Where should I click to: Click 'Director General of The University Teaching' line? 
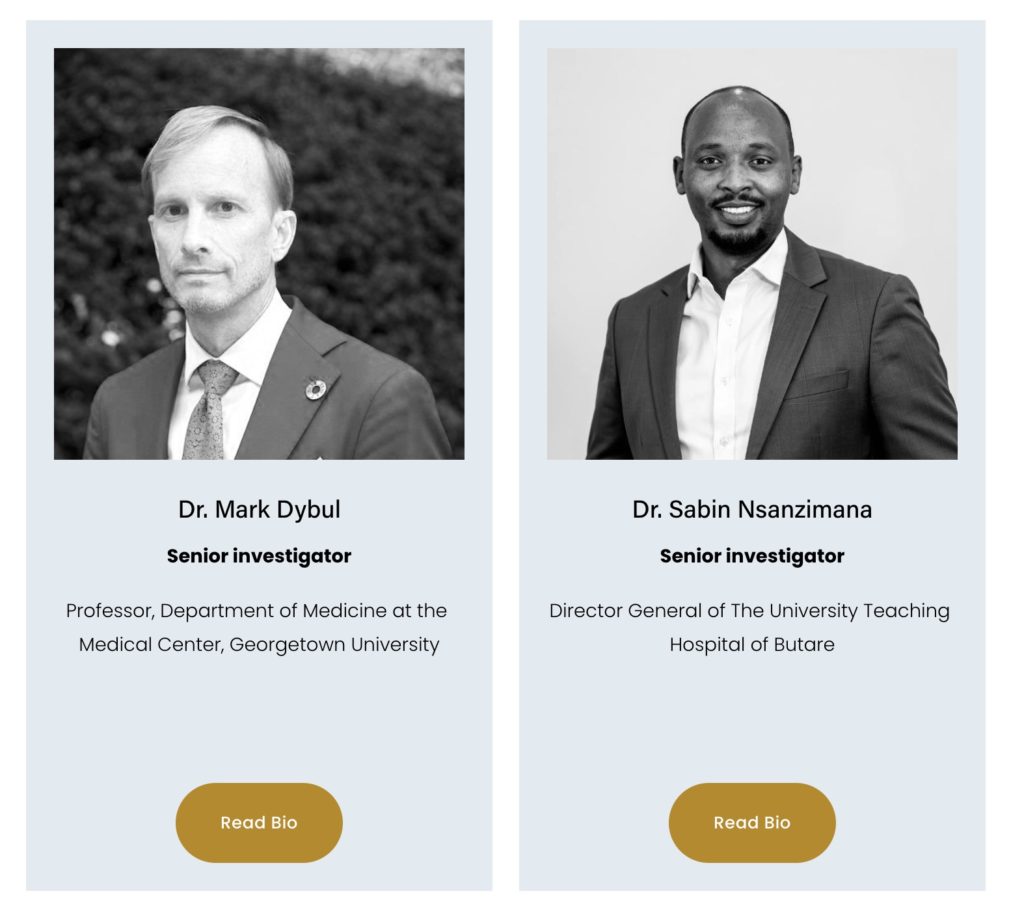pos(750,610)
